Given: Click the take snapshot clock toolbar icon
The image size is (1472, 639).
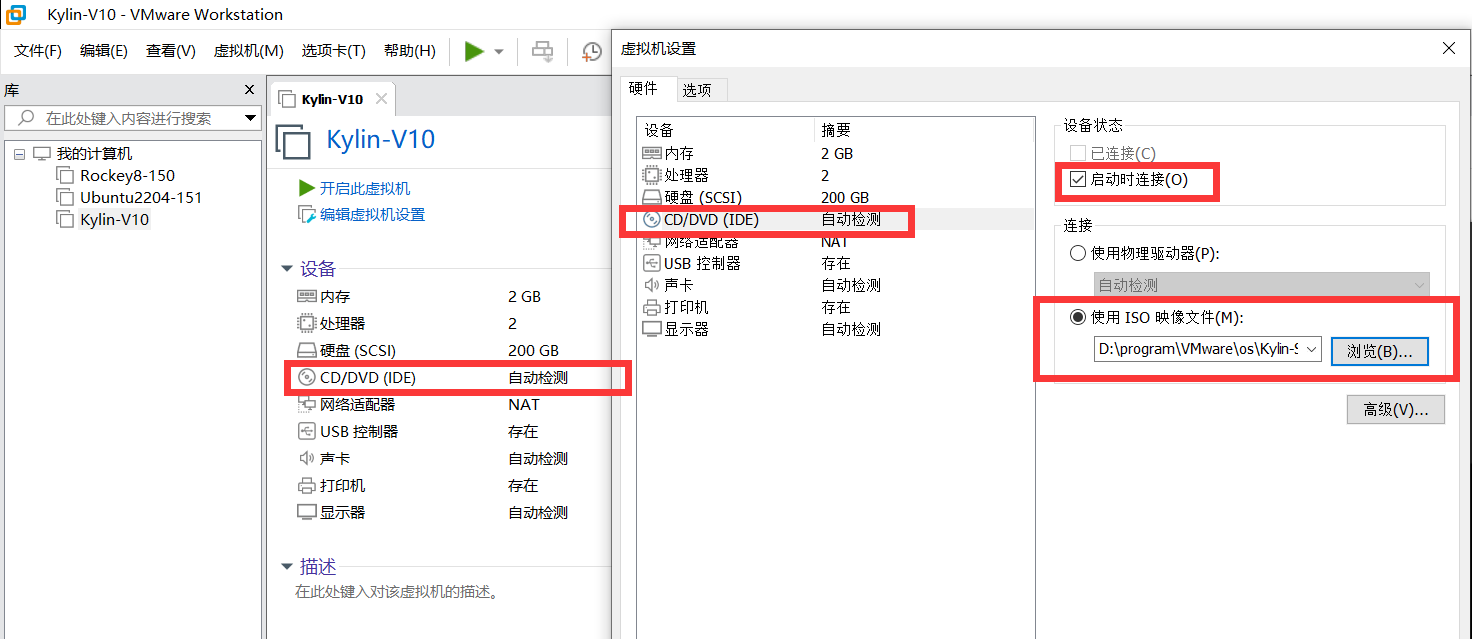Looking at the screenshot, I should coord(592,52).
